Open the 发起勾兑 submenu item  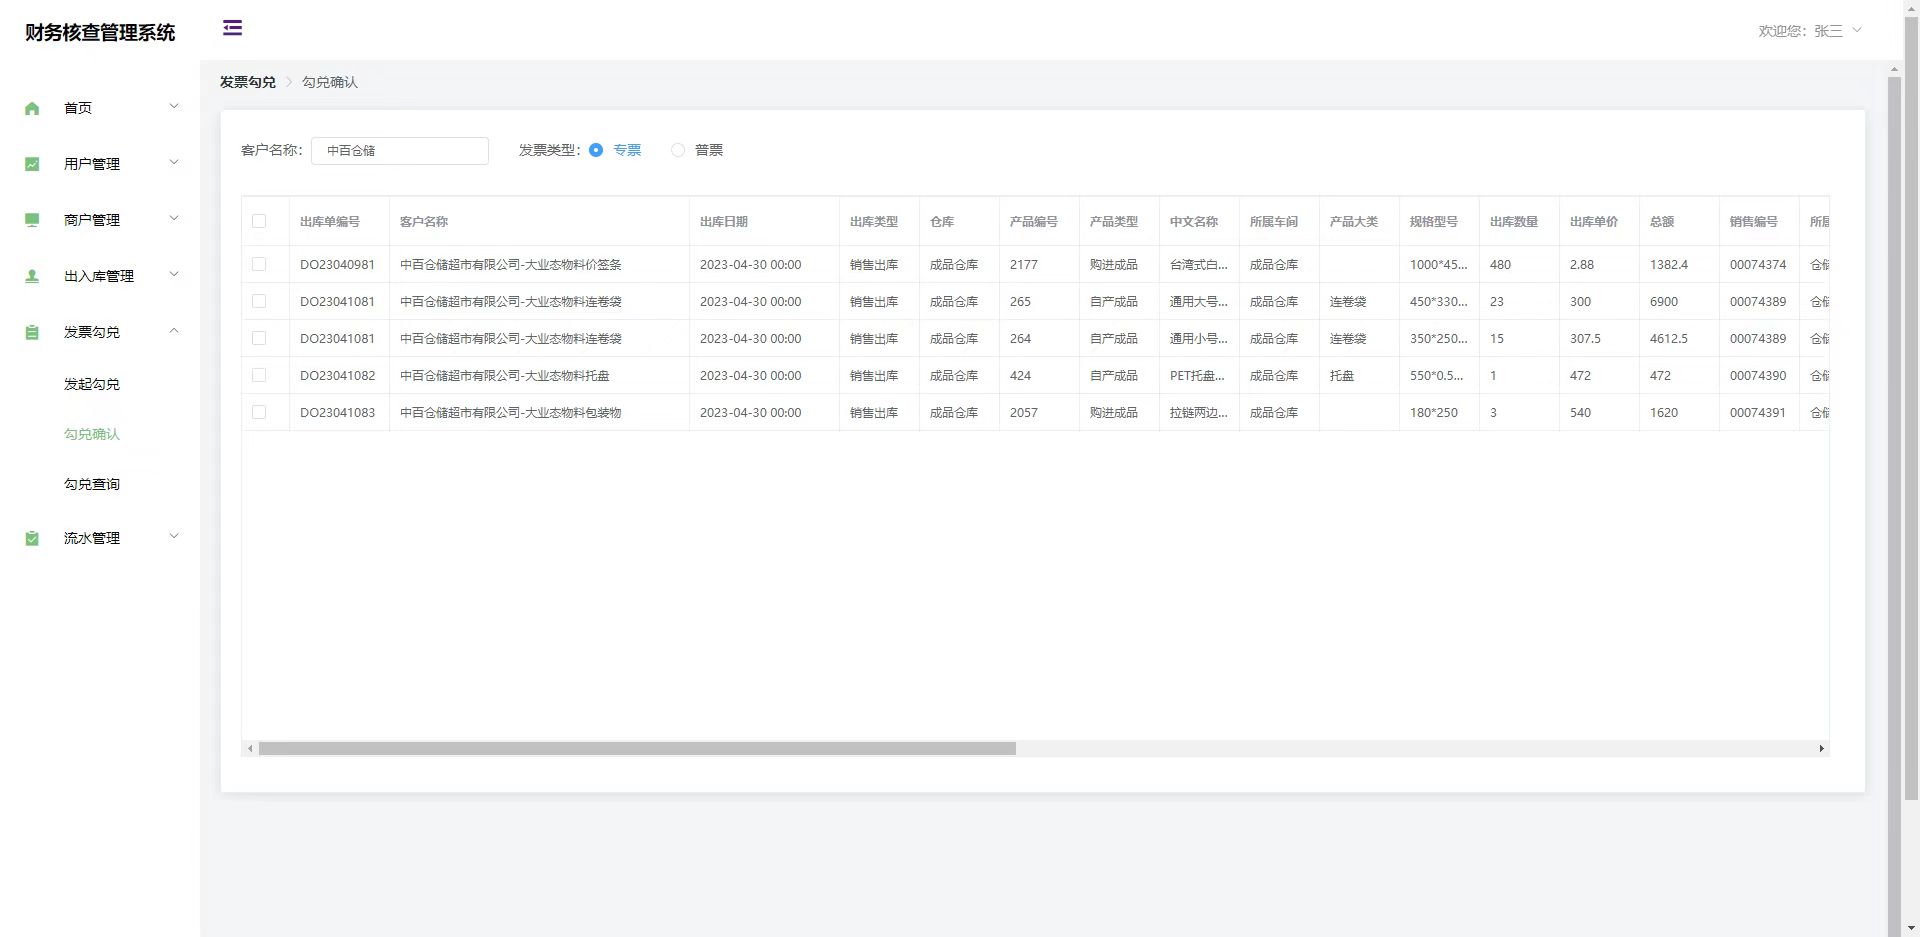[92, 384]
